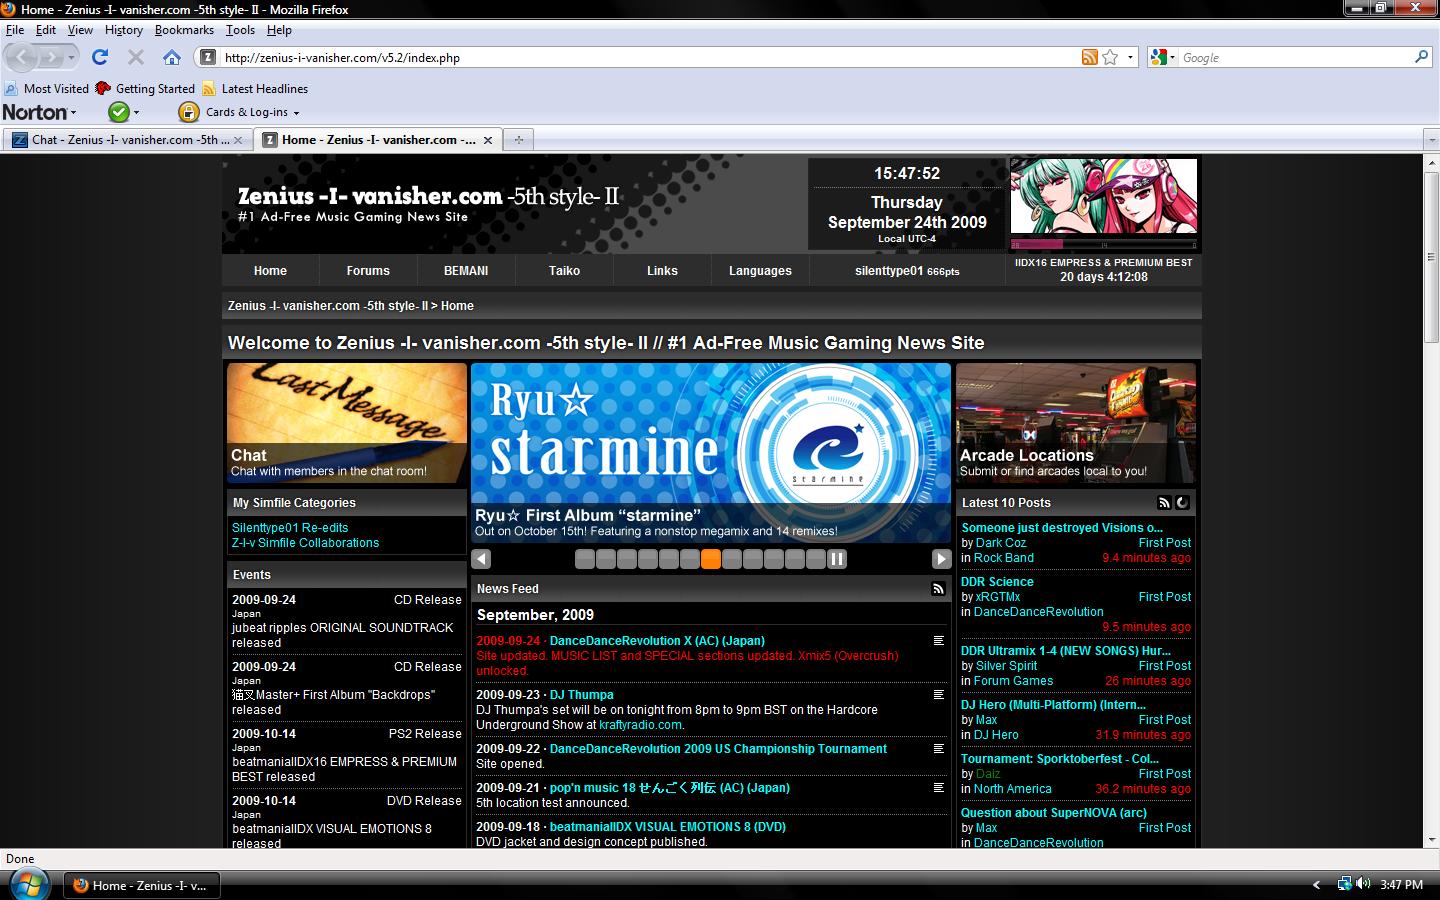1440x900 pixels.
Task: Click the search magnifier icon in search box
Action: (x=1421, y=58)
